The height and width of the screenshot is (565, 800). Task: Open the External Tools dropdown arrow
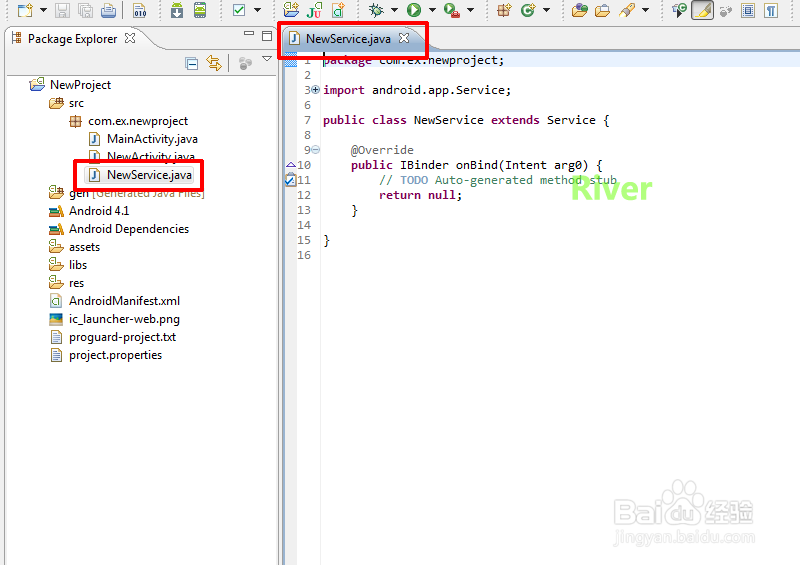click(470, 10)
